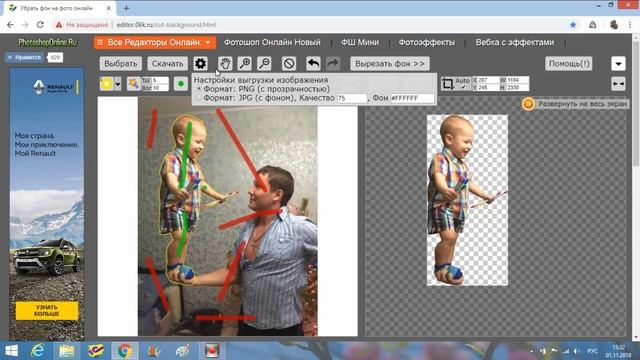The width and height of the screenshot is (640, 360).
Task: Click the horizontal expand arrows button
Action: coord(618,84)
